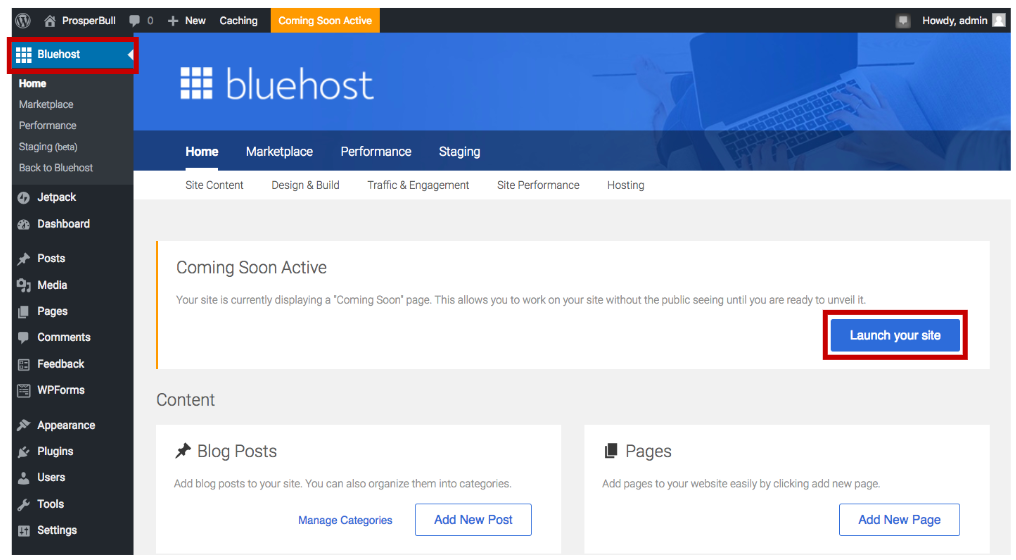
Task: Open the Dashboard menu item
Action: click(64, 224)
